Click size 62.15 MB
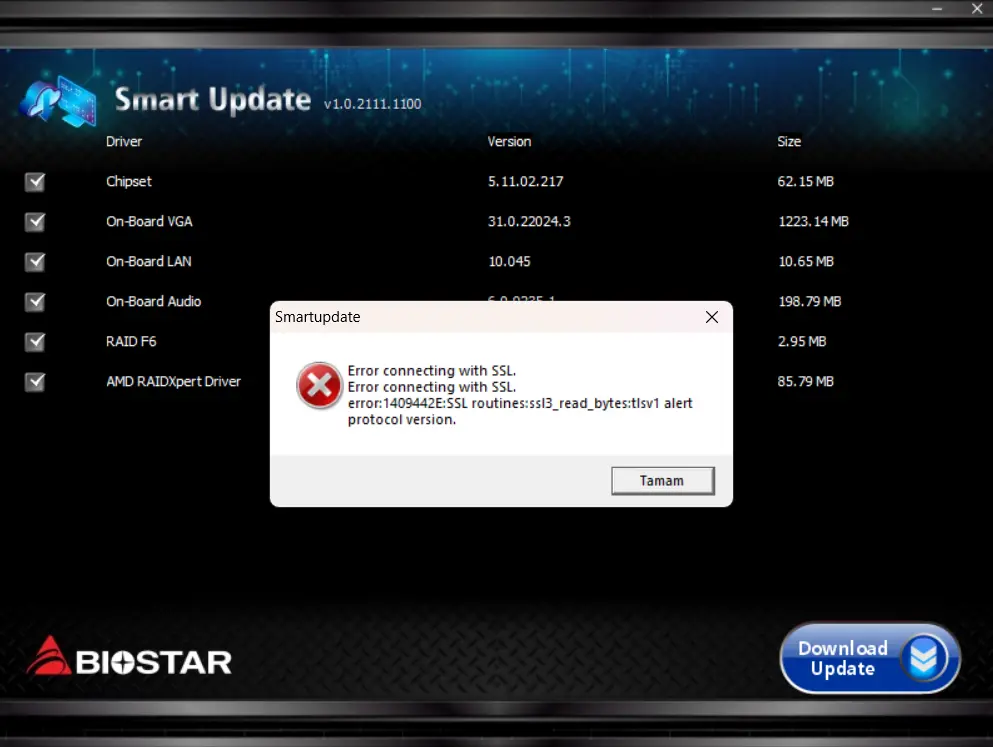The width and height of the screenshot is (993, 747). [806, 182]
